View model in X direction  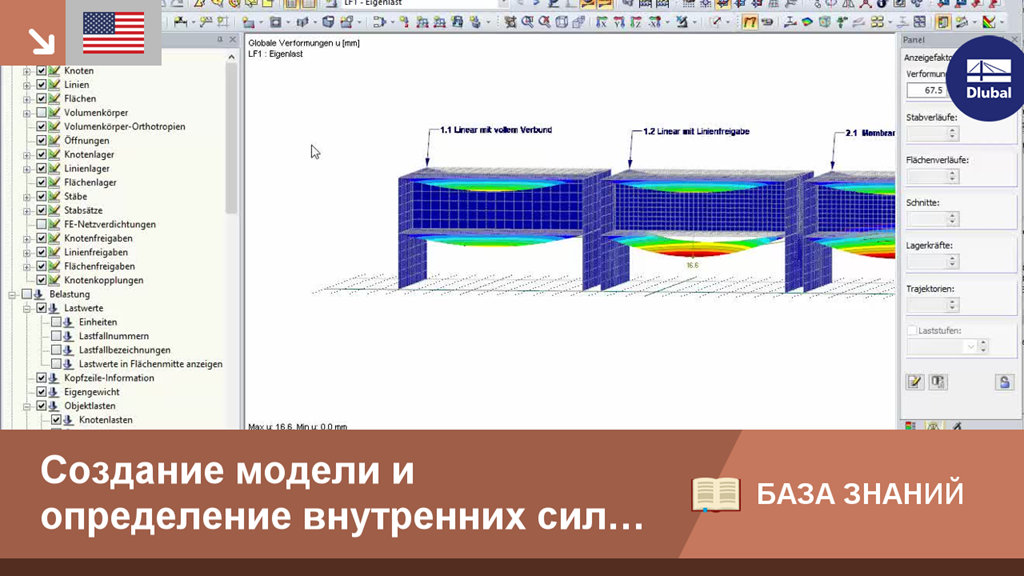[601, 22]
